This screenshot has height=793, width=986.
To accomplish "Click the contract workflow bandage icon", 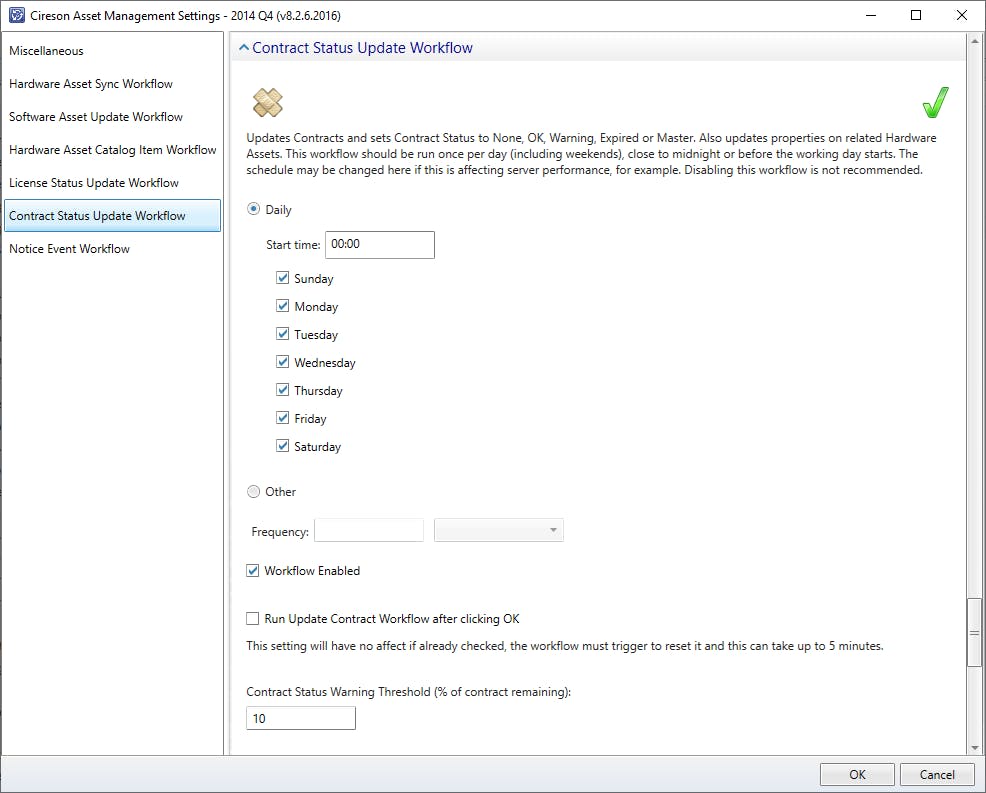I will coord(268,102).
